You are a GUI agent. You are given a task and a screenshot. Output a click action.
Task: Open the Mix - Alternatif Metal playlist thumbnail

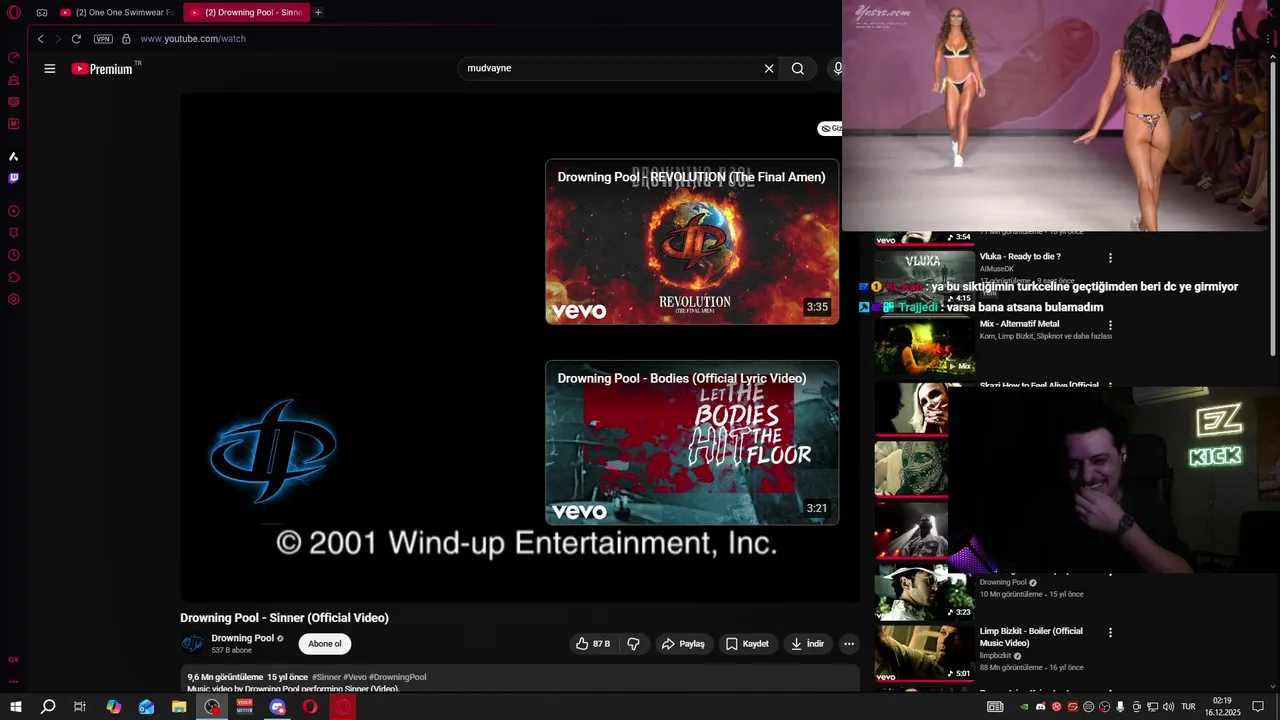click(925, 346)
